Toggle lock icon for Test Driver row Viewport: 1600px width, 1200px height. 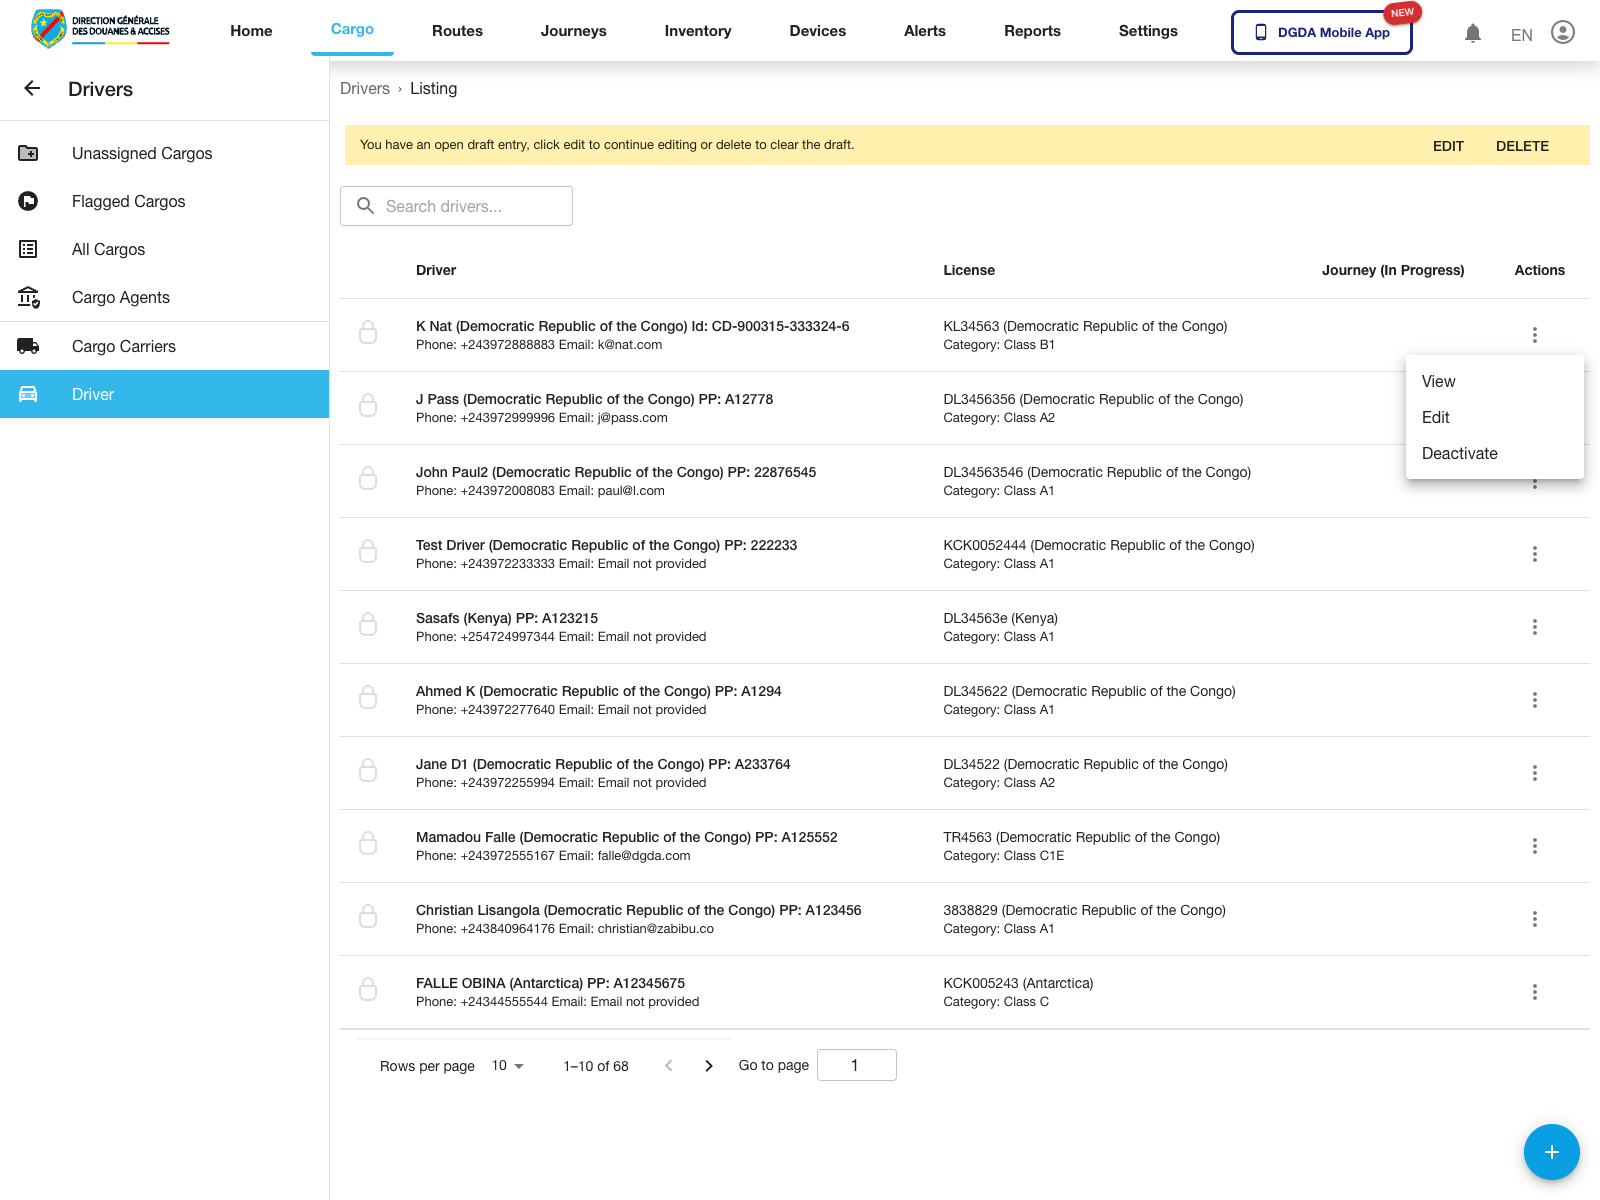[x=368, y=551]
